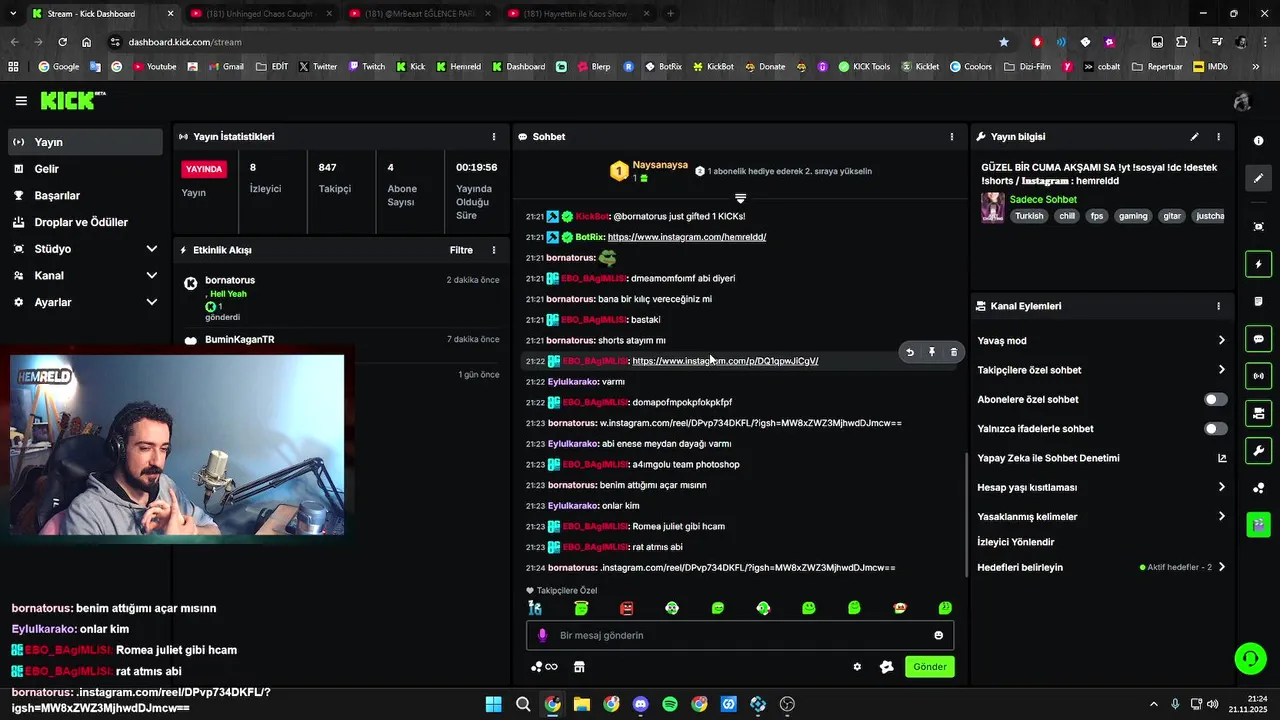
Task: Click the green headset support button
Action: tap(1250, 658)
